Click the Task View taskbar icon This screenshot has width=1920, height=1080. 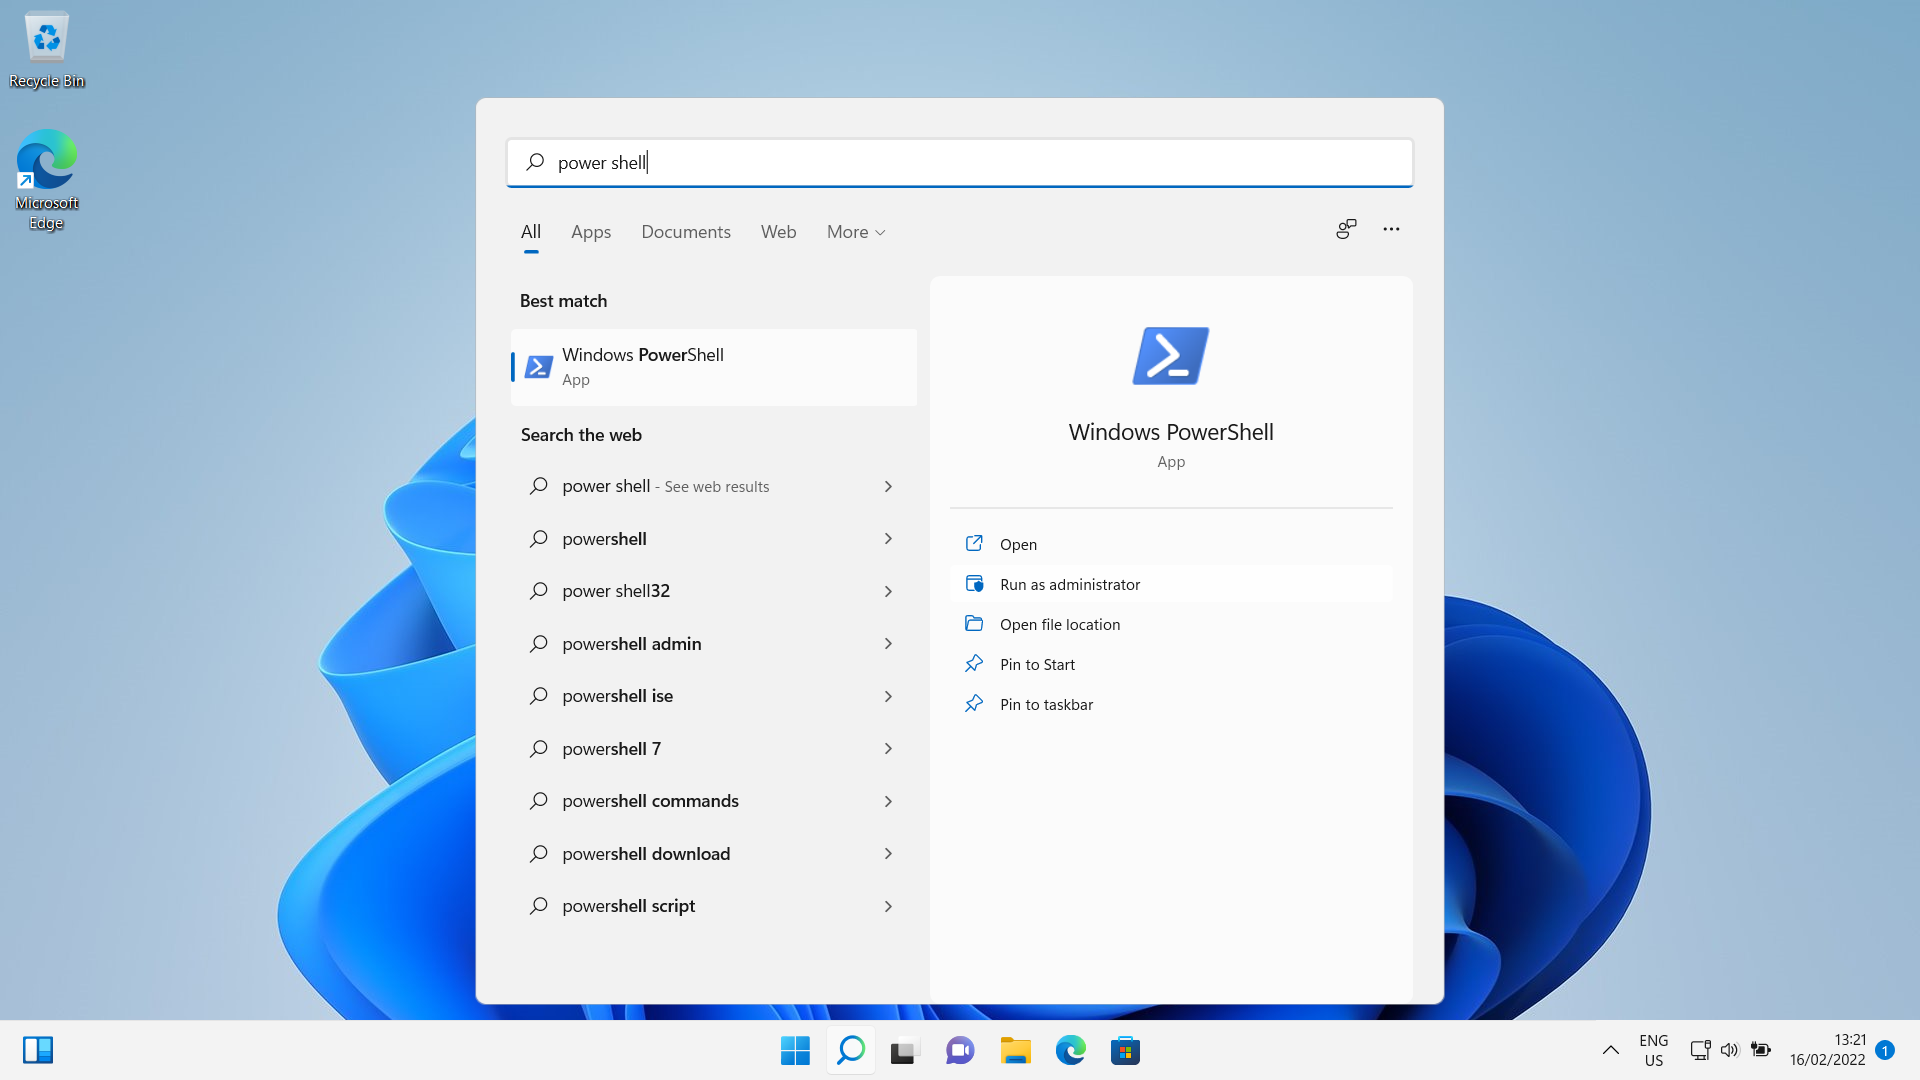click(904, 1051)
